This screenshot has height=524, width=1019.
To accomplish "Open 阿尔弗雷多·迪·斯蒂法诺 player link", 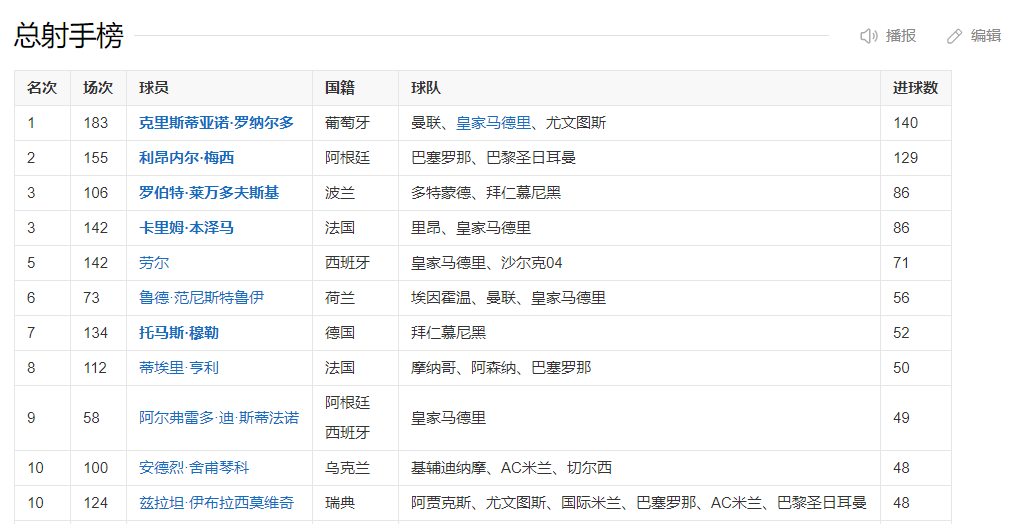I will (x=219, y=418).
